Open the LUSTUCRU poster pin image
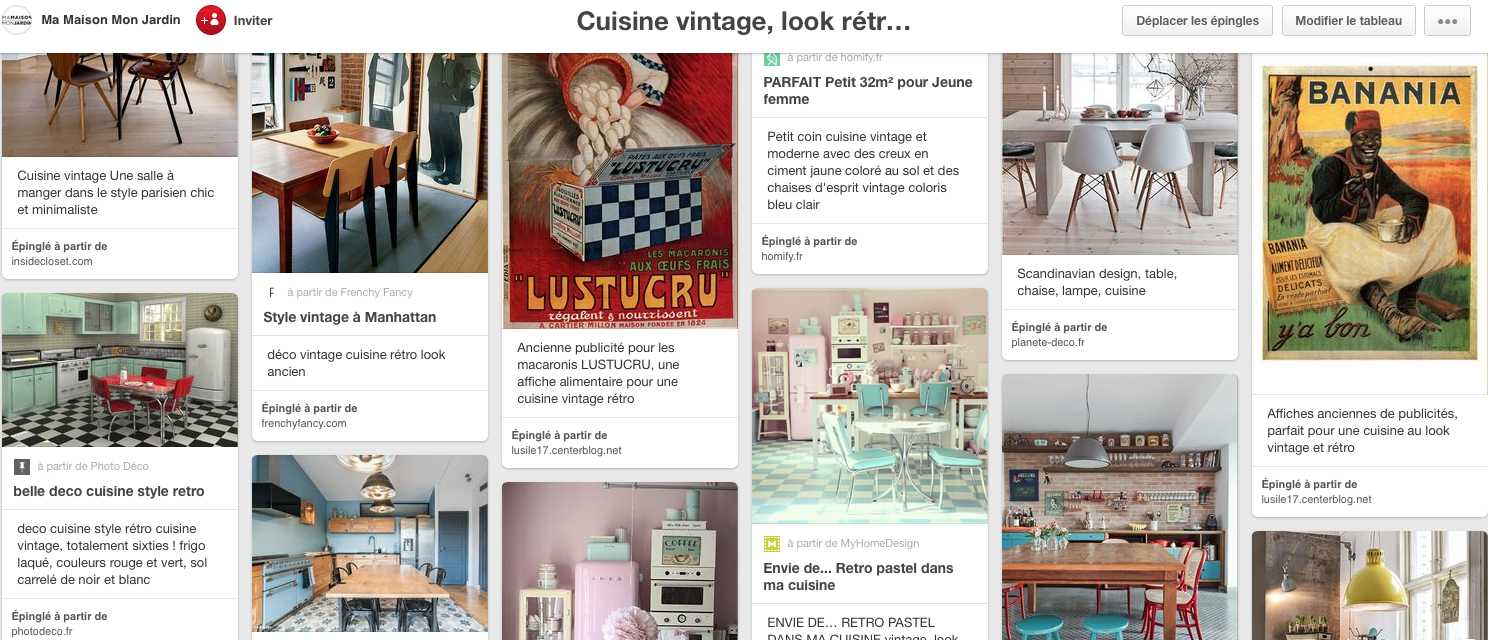The height and width of the screenshot is (640, 1488). (620, 190)
